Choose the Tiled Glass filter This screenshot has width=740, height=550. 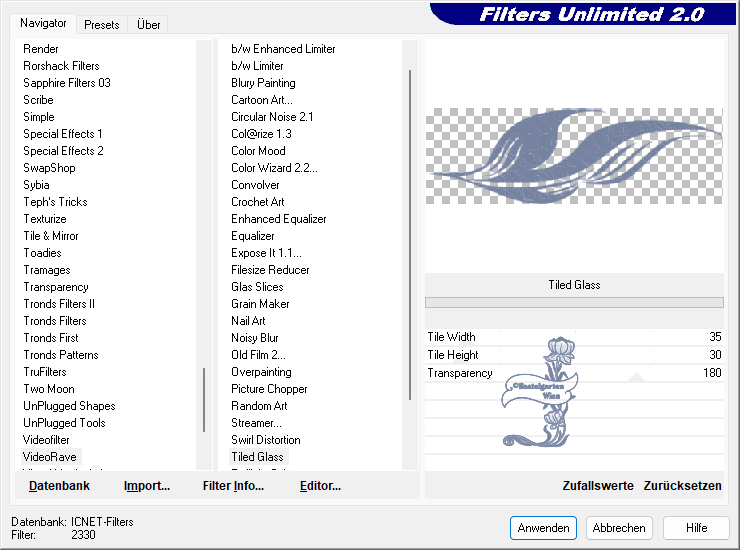click(x=257, y=457)
